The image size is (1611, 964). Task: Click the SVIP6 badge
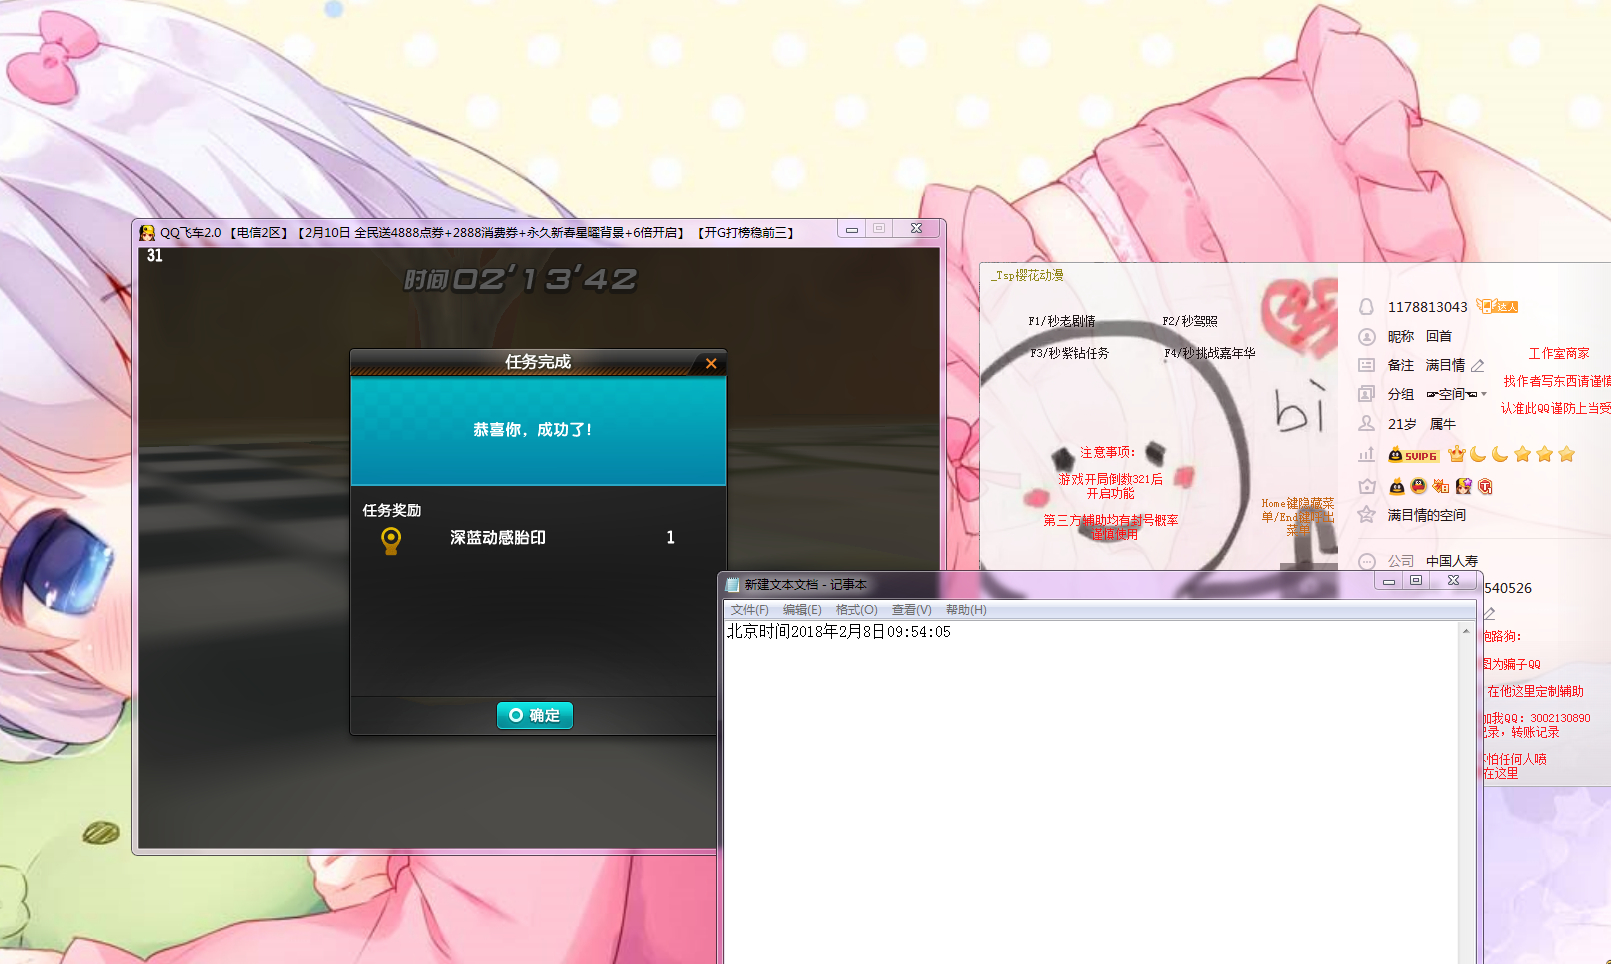(x=1413, y=456)
